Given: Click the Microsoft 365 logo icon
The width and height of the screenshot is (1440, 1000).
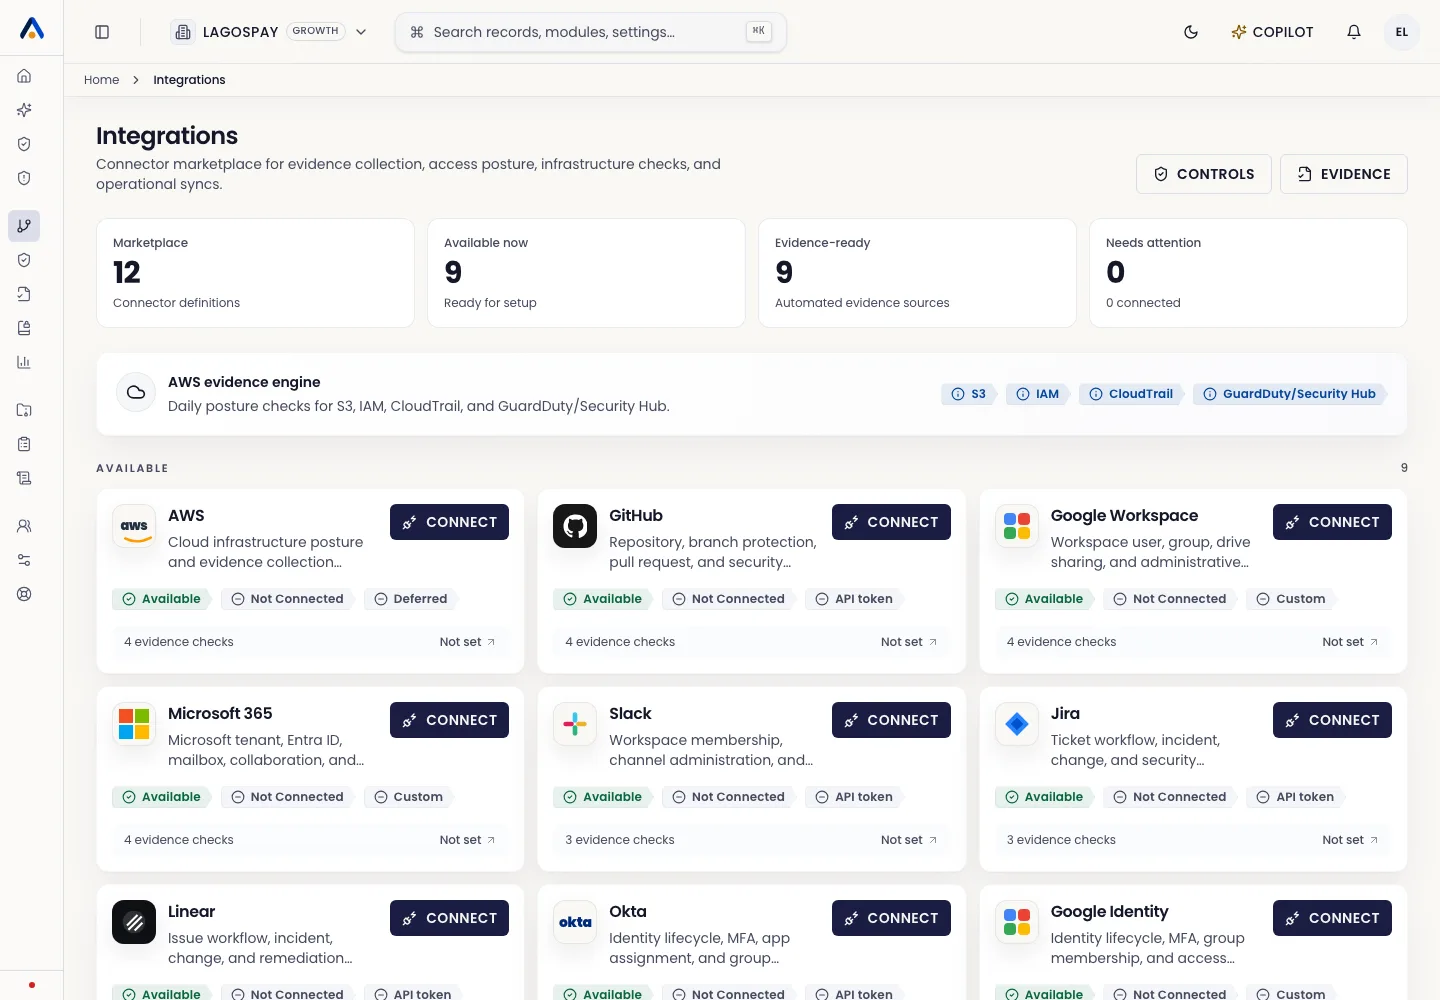Looking at the screenshot, I should point(134,725).
